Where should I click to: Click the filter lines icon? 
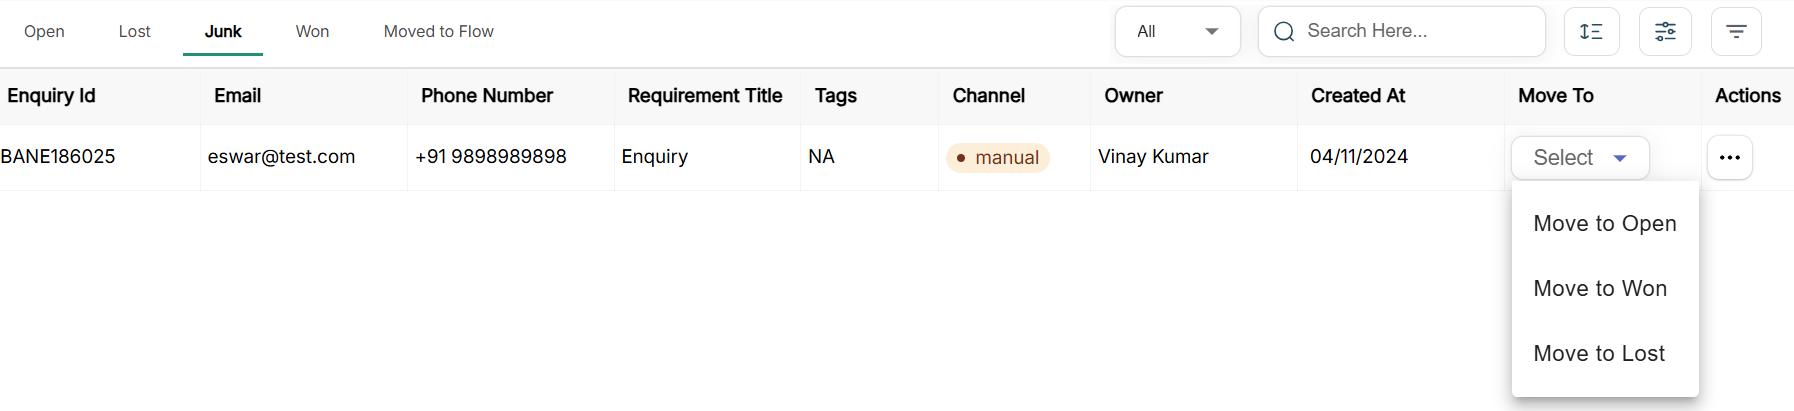pyautogui.click(x=1736, y=32)
